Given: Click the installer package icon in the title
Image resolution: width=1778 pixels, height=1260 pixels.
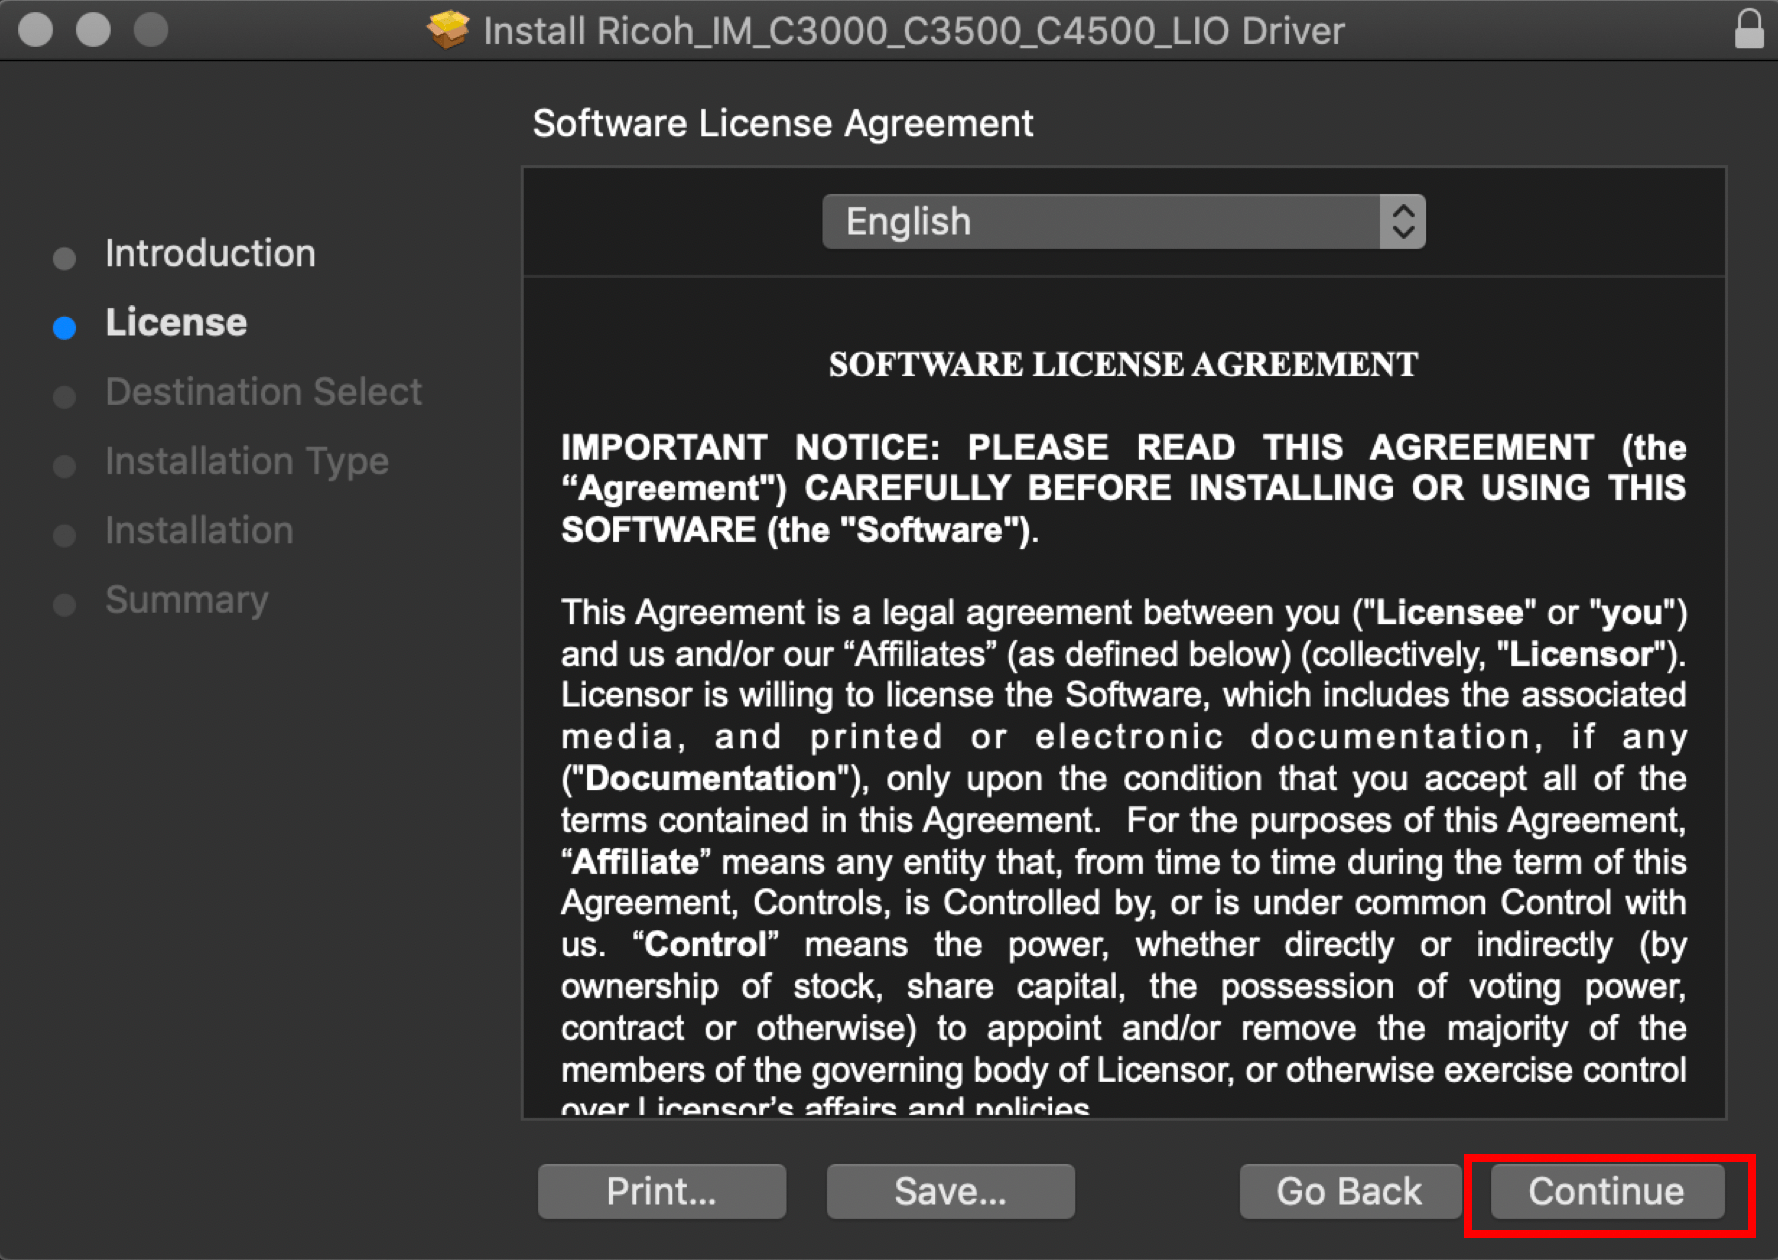Looking at the screenshot, I should point(447,30).
